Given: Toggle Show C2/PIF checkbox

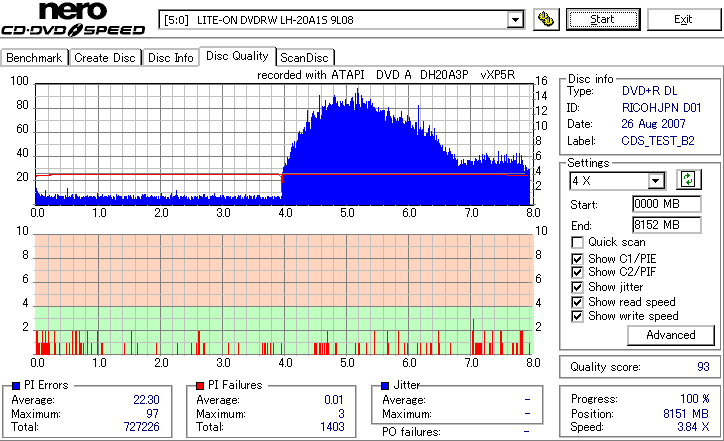Looking at the screenshot, I should pyautogui.click(x=577, y=272).
